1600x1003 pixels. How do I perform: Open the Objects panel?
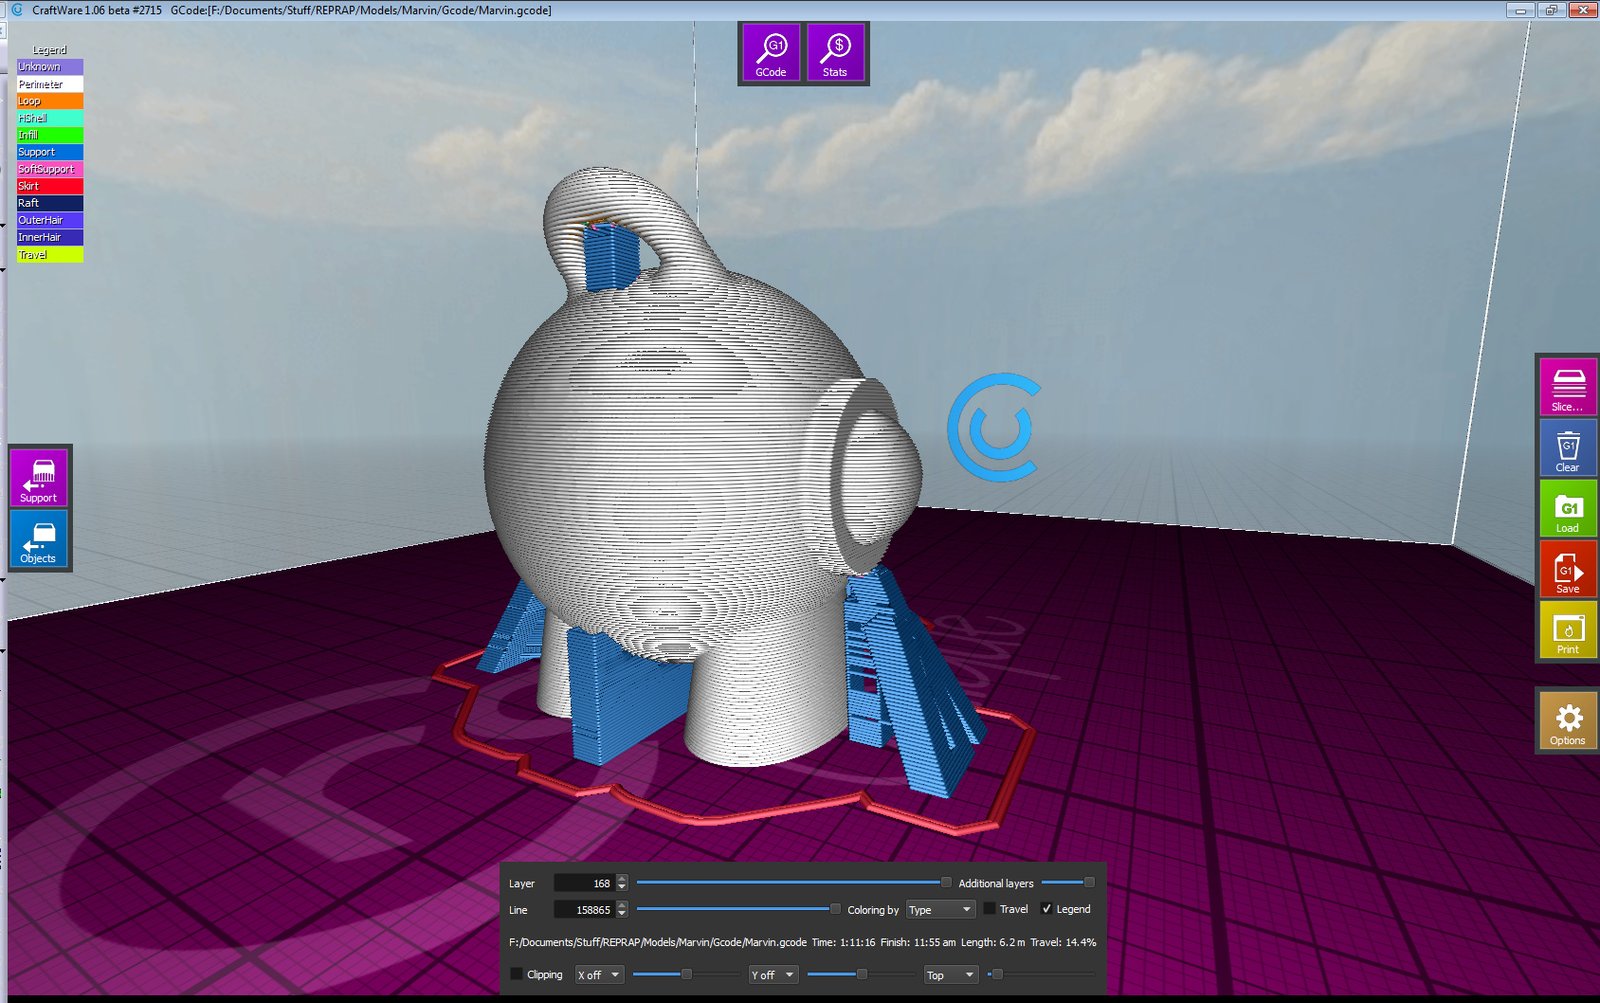pyautogui.click(x=39, y=539)
